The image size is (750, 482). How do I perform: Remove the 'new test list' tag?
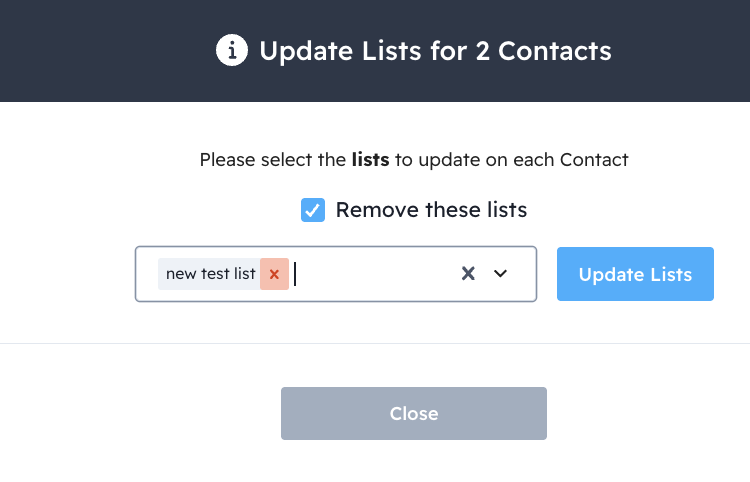[x=274, y=274]
